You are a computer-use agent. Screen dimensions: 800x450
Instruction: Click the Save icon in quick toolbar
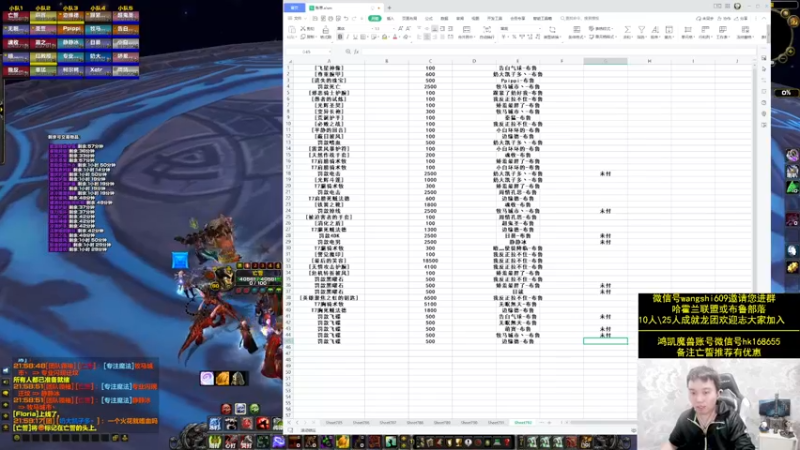click(315, 19)
